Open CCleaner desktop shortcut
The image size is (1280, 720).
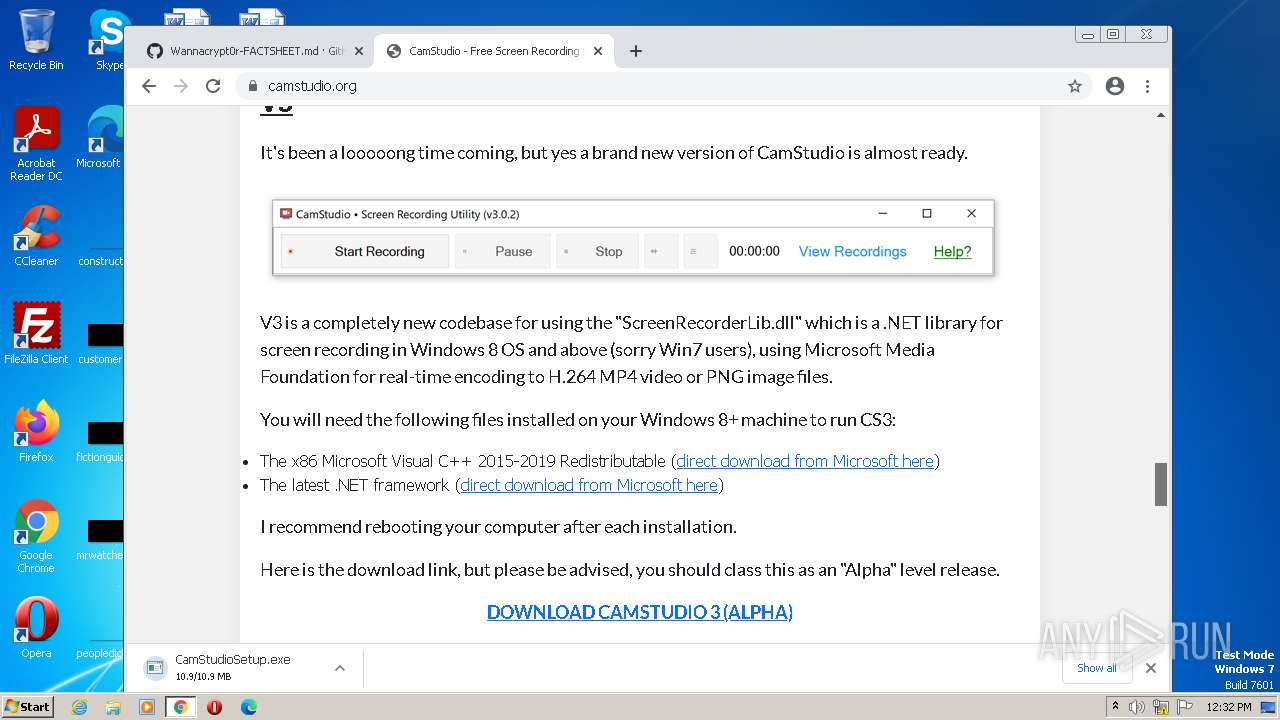(x=36, y=236)
